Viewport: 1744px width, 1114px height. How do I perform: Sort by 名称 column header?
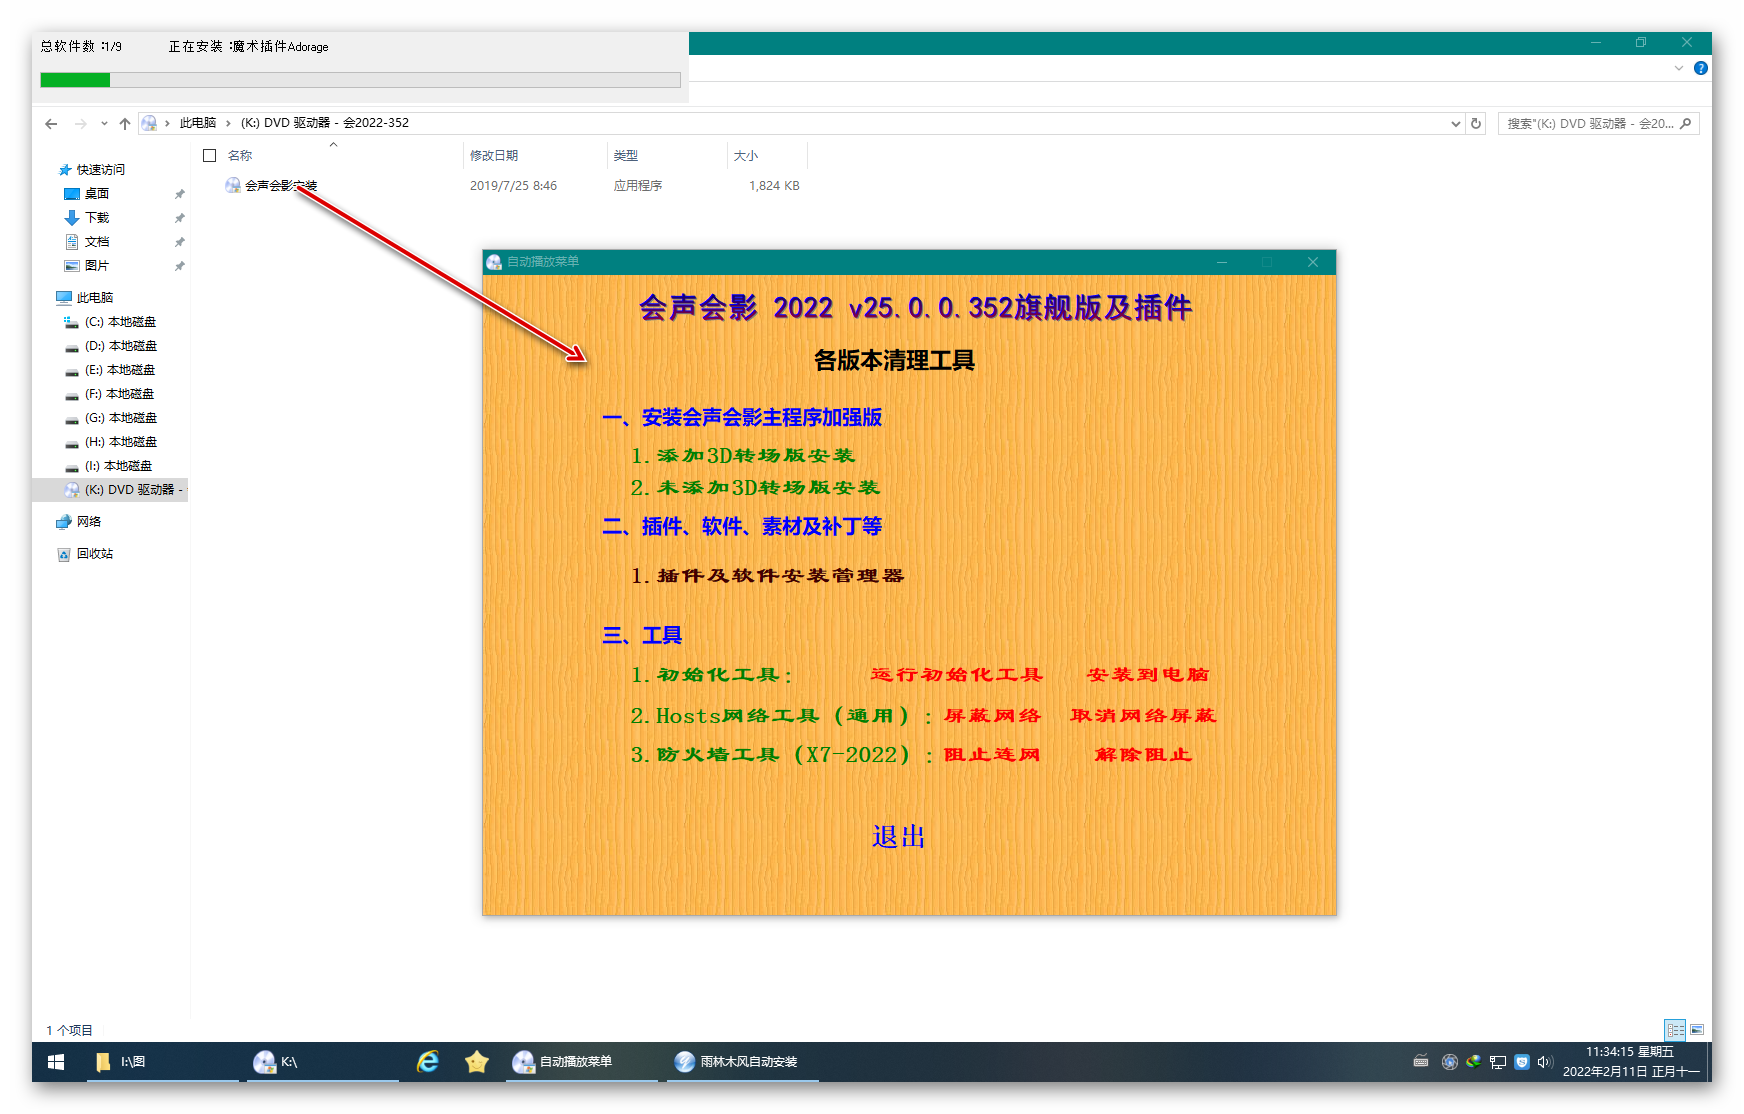click(240, 156)
